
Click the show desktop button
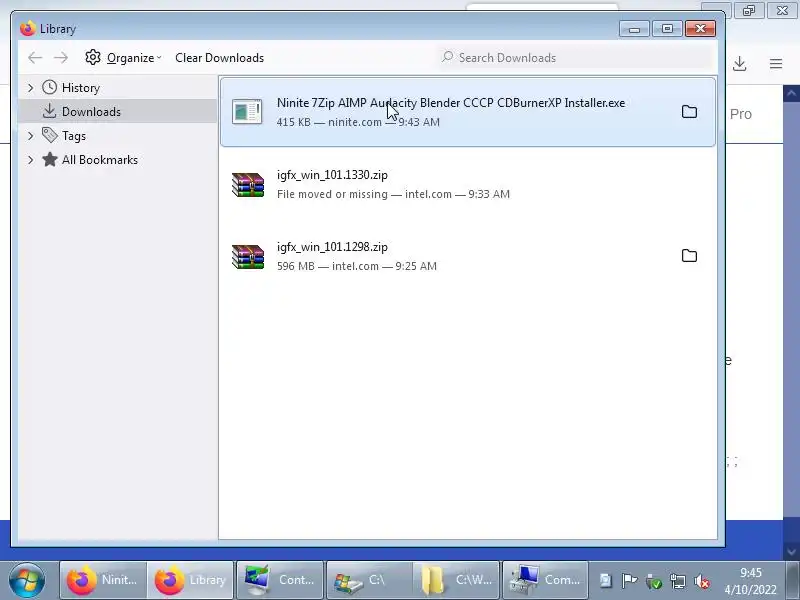[x=794, y=580]
